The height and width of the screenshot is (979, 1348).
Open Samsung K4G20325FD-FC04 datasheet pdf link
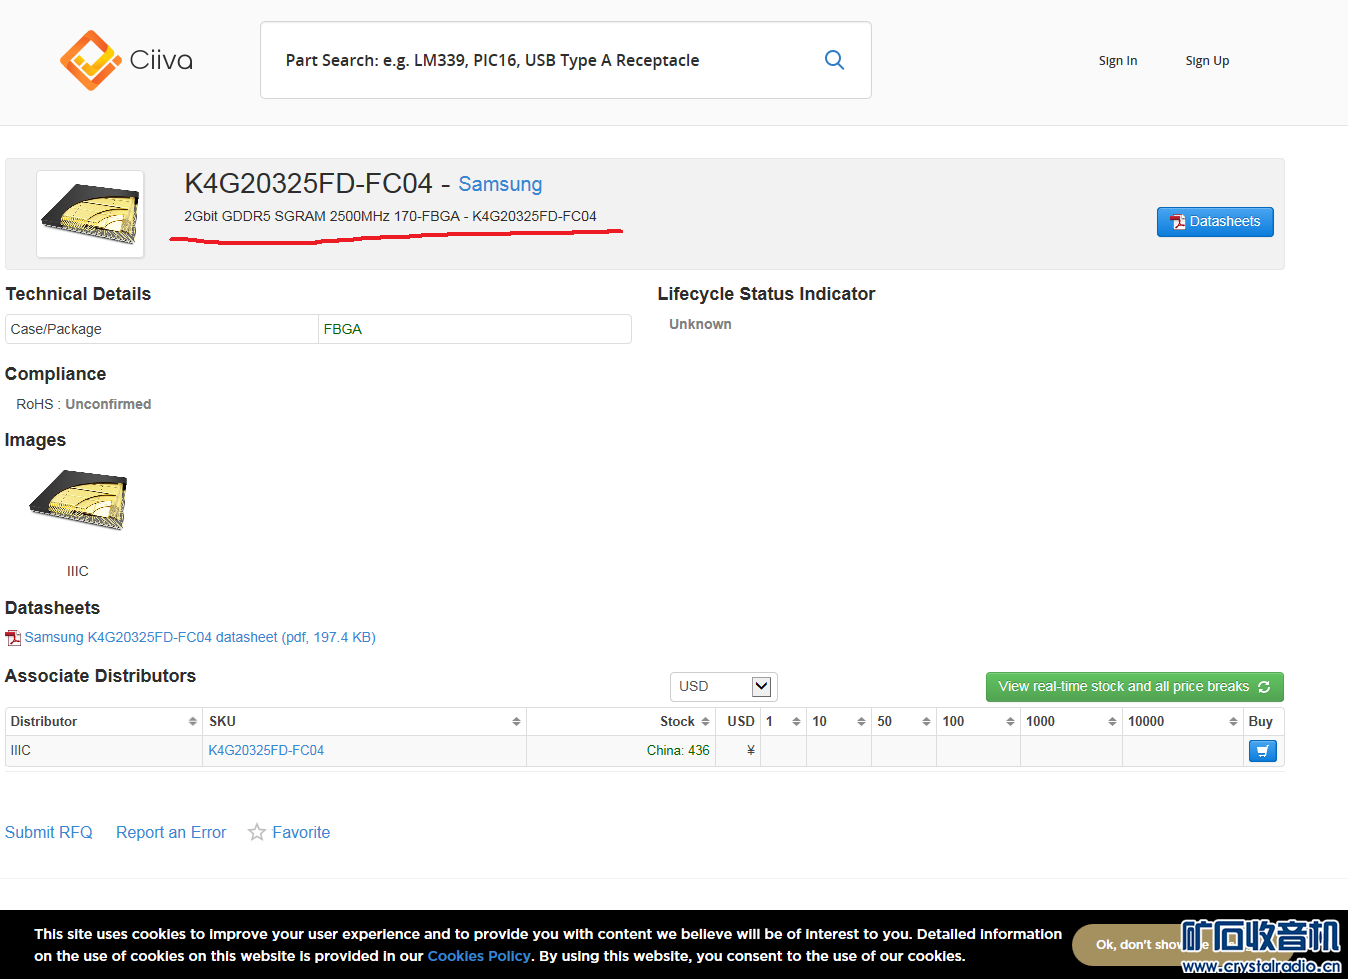(x=200, y=637)
